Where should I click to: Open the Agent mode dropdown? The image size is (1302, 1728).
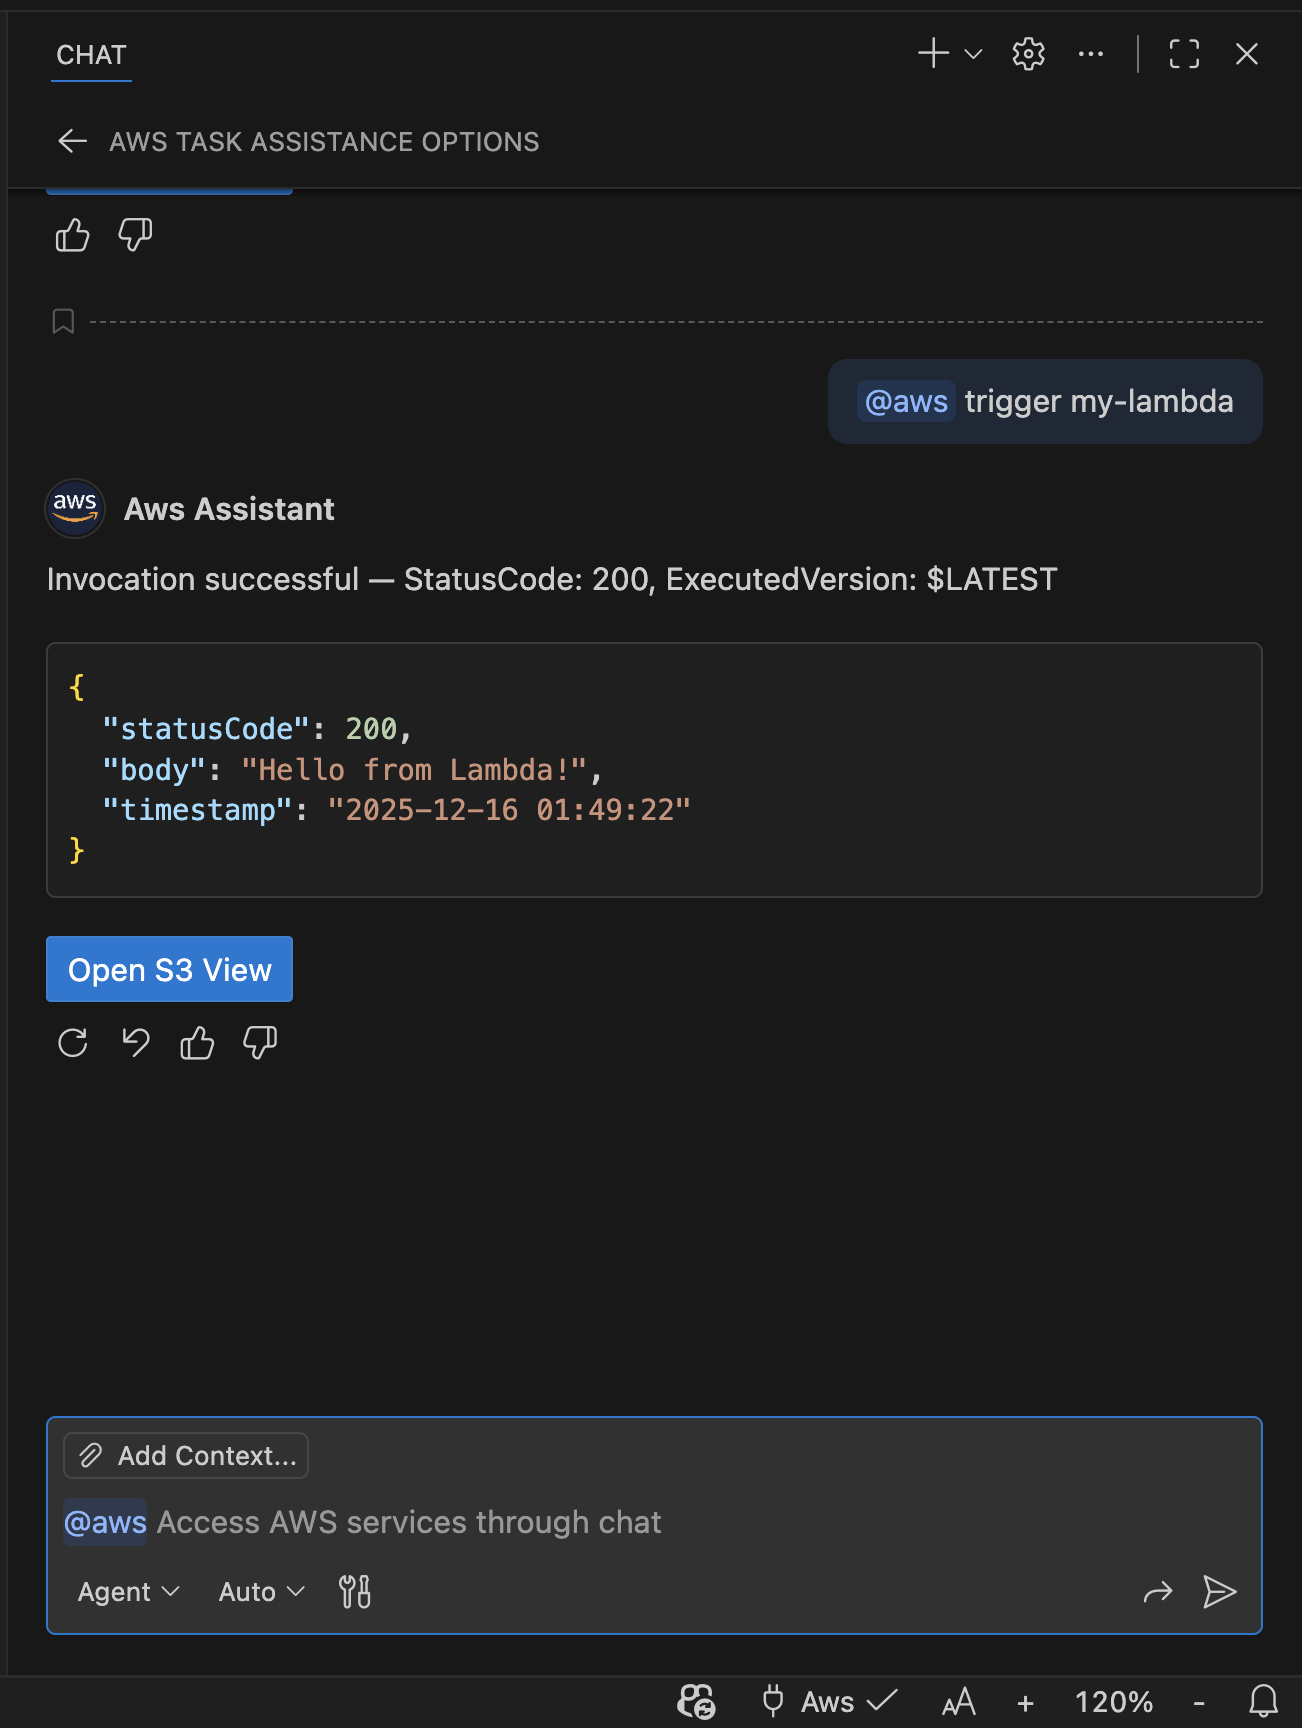coord(128,1591)
